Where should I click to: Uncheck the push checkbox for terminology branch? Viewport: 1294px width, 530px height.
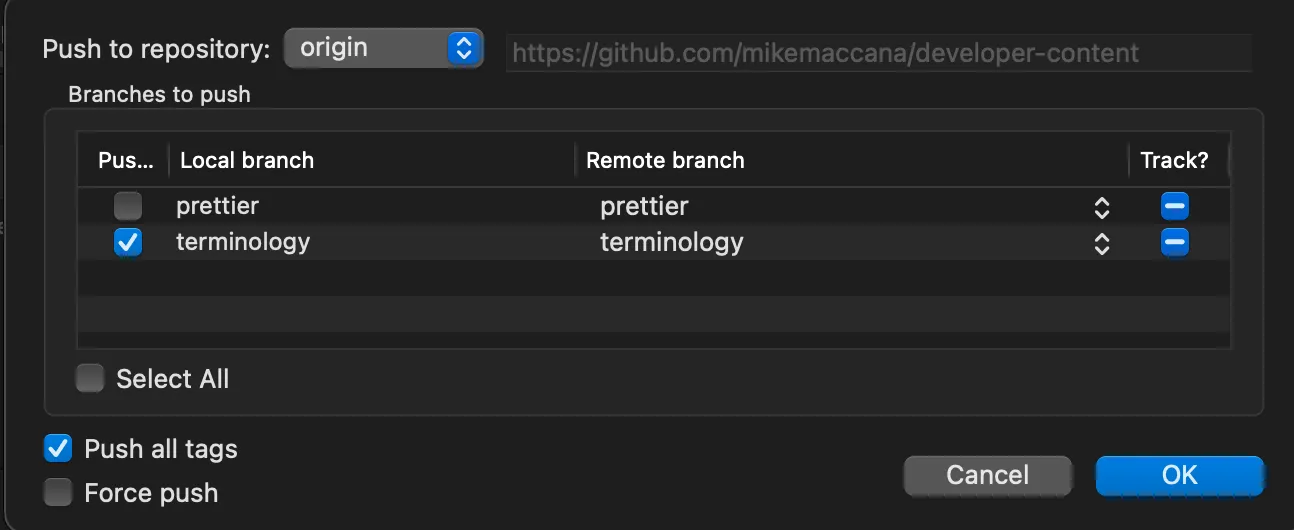[127, 243]
